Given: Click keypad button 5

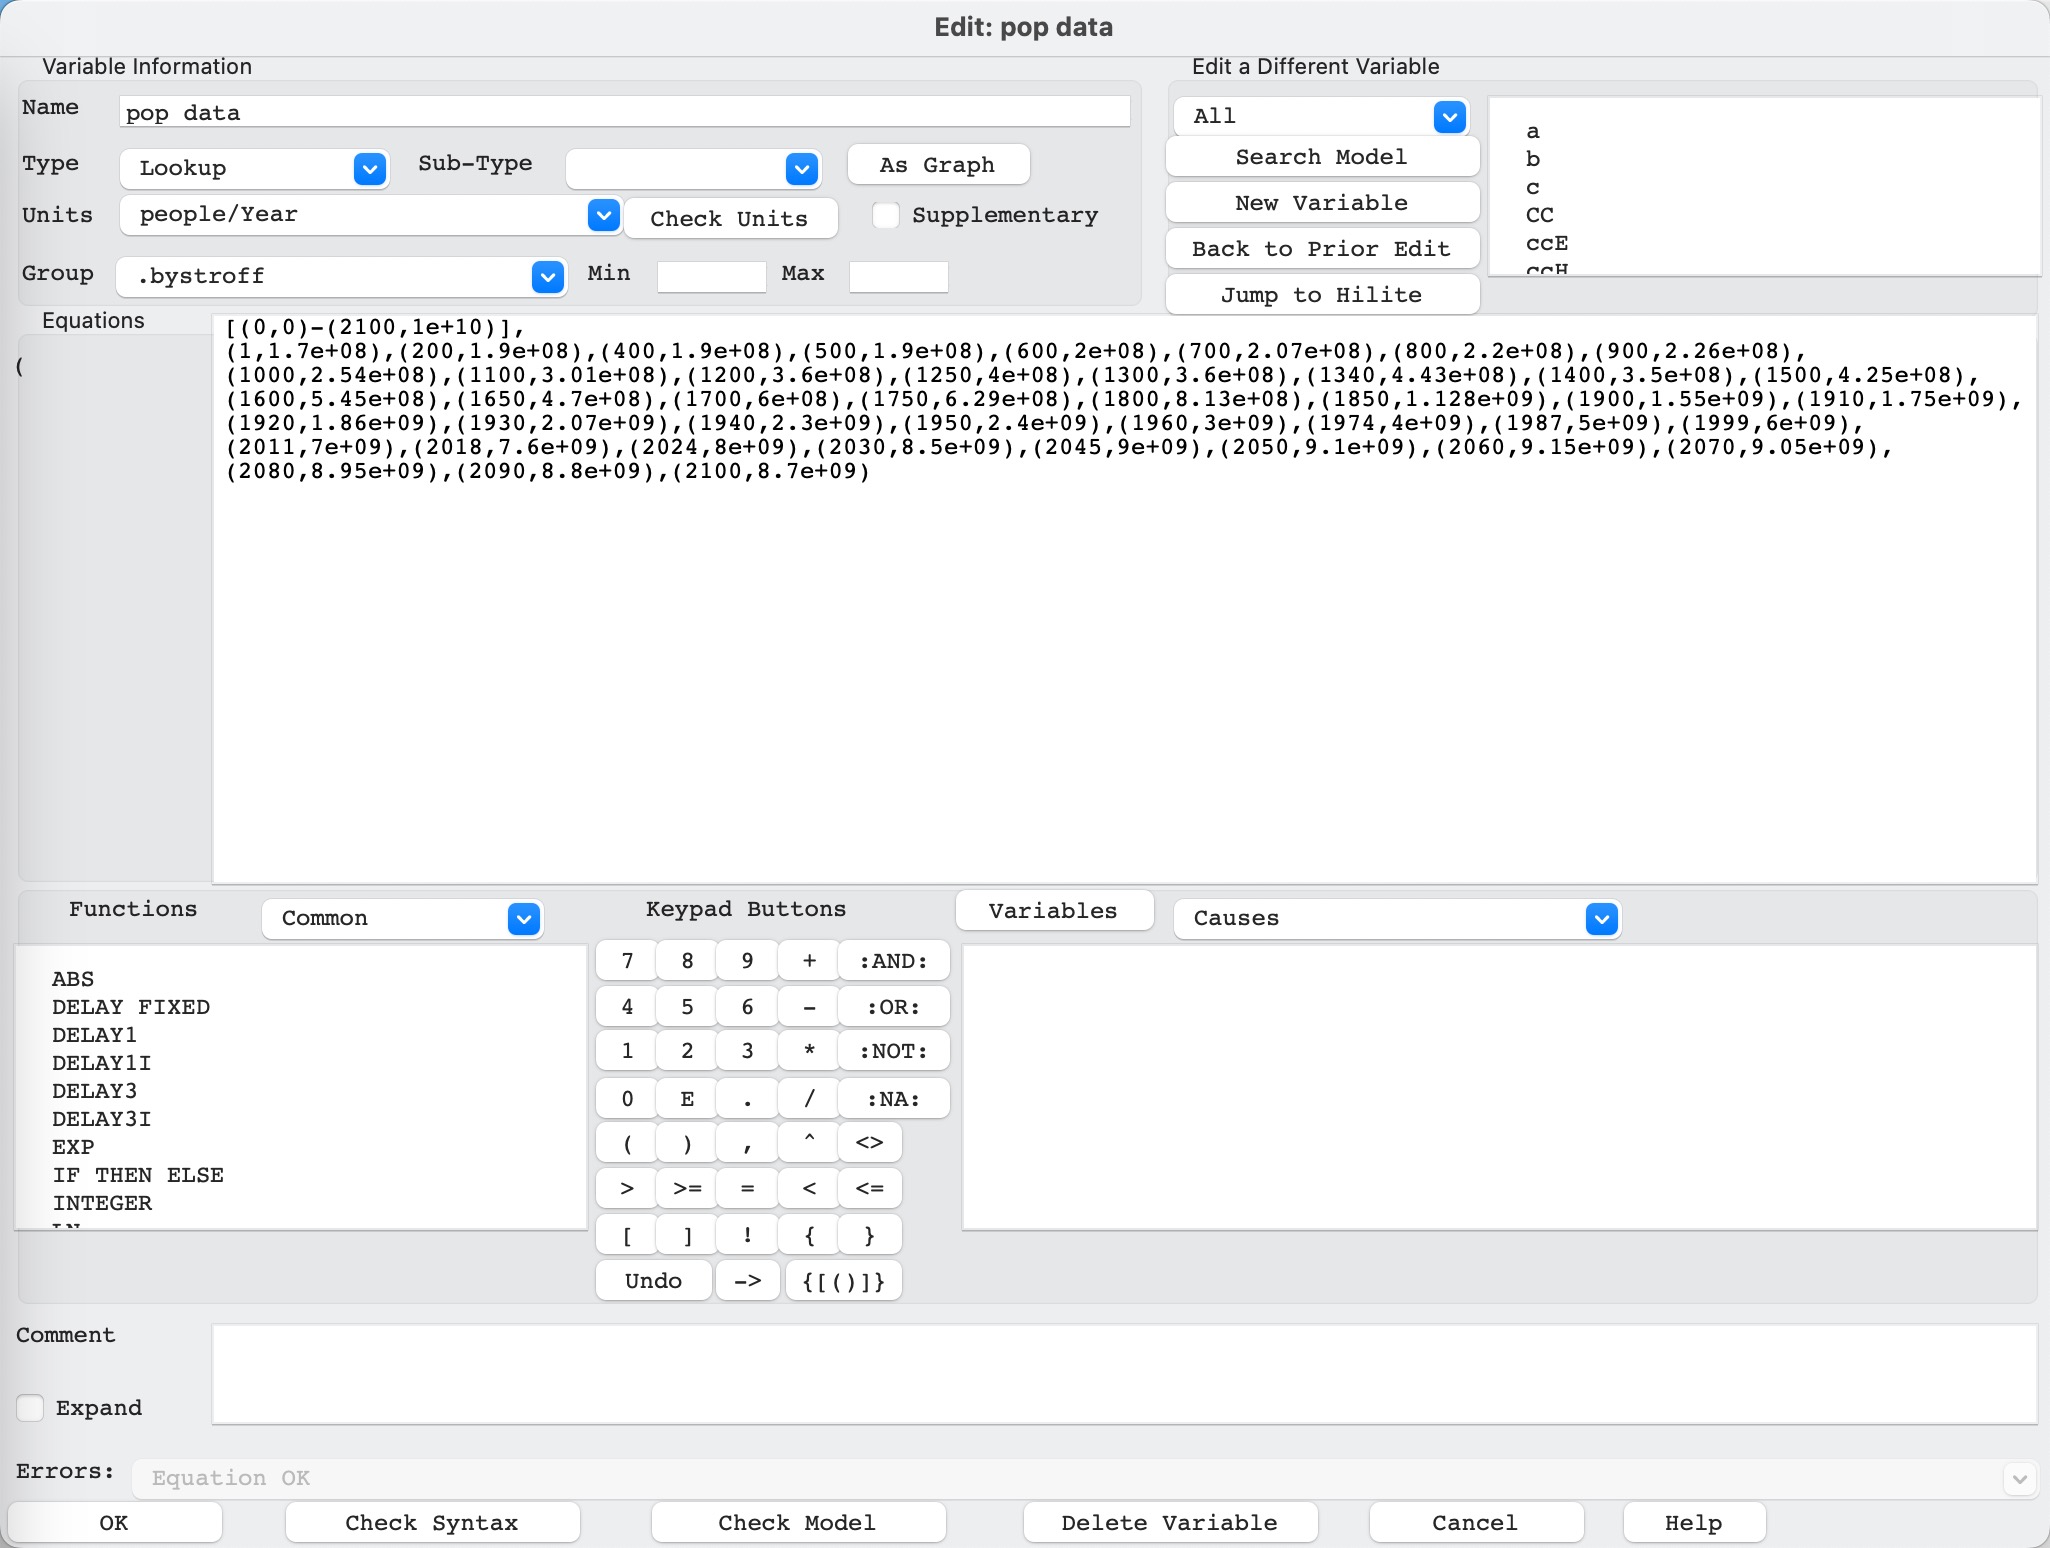Looking at the screenshot, I should point(687,1006).
